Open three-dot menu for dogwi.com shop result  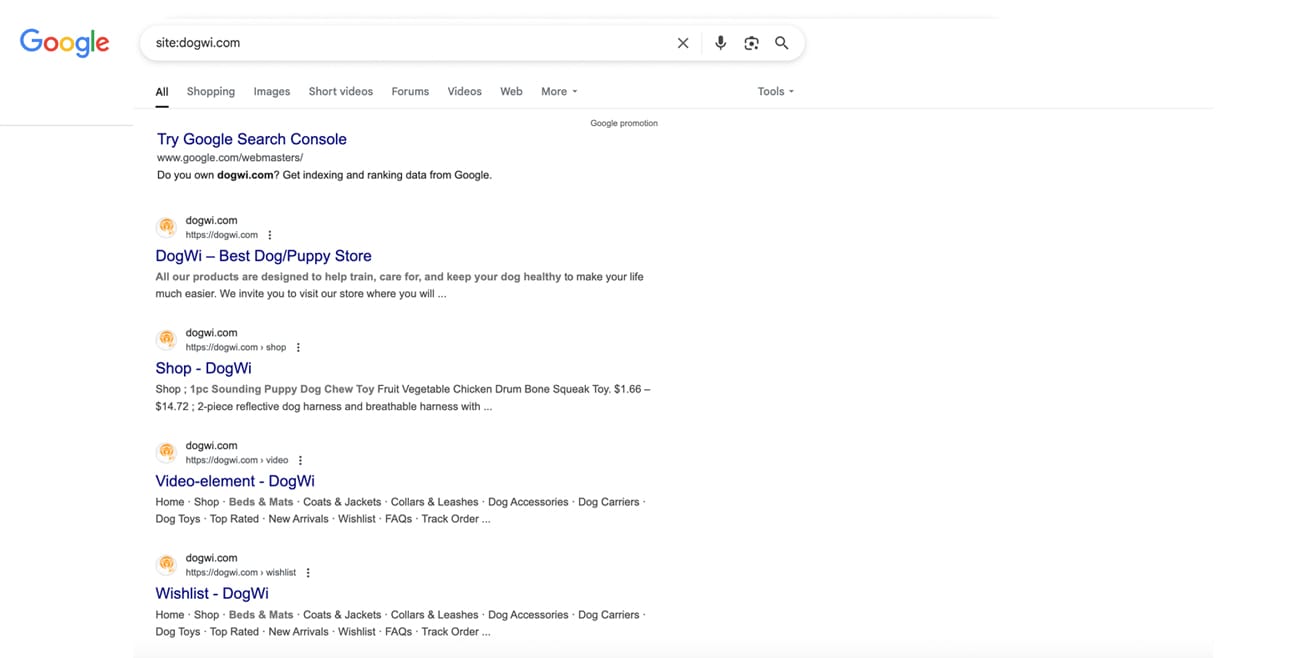coord(298,348)
